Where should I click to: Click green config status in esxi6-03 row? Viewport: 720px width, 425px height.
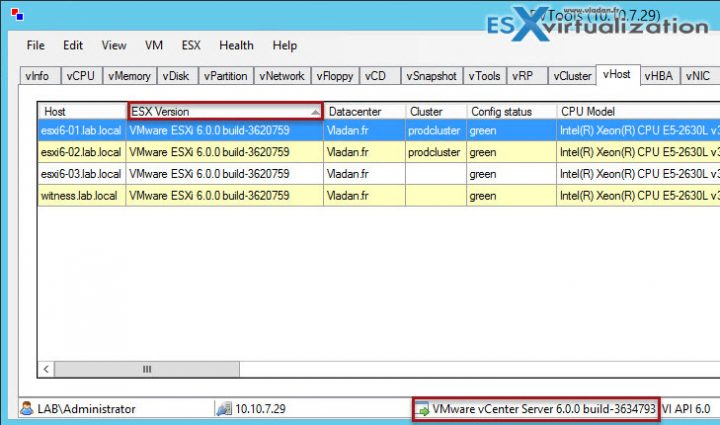(511, 174)
